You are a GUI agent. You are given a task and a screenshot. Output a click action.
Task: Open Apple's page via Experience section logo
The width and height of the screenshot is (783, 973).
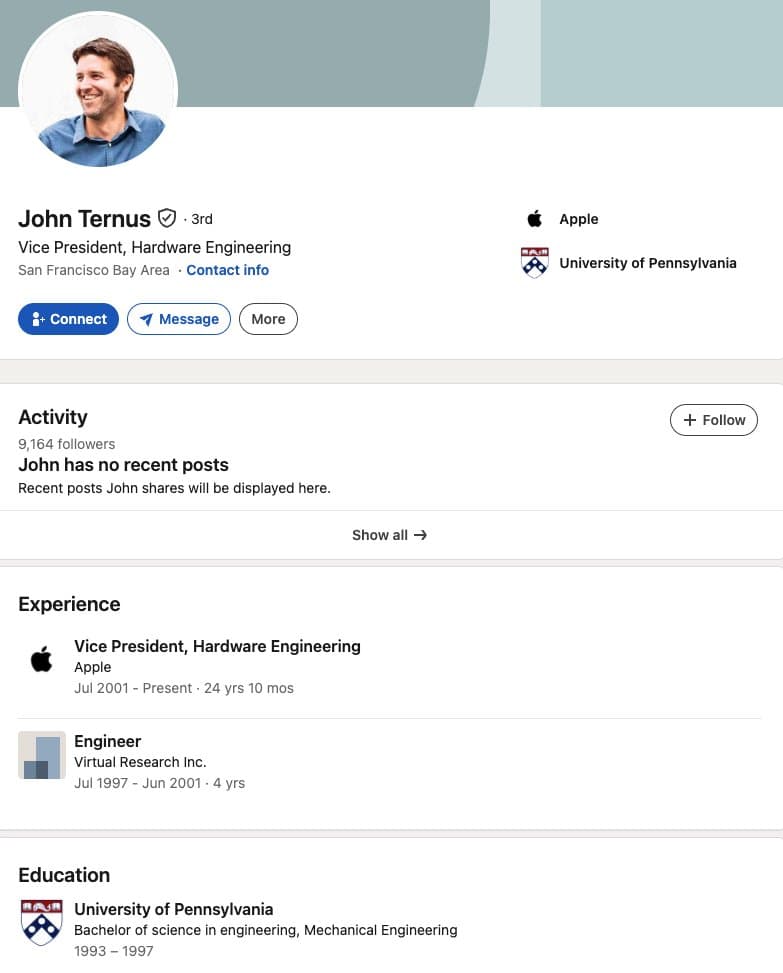pyautogui.click(x=41, y=658)
